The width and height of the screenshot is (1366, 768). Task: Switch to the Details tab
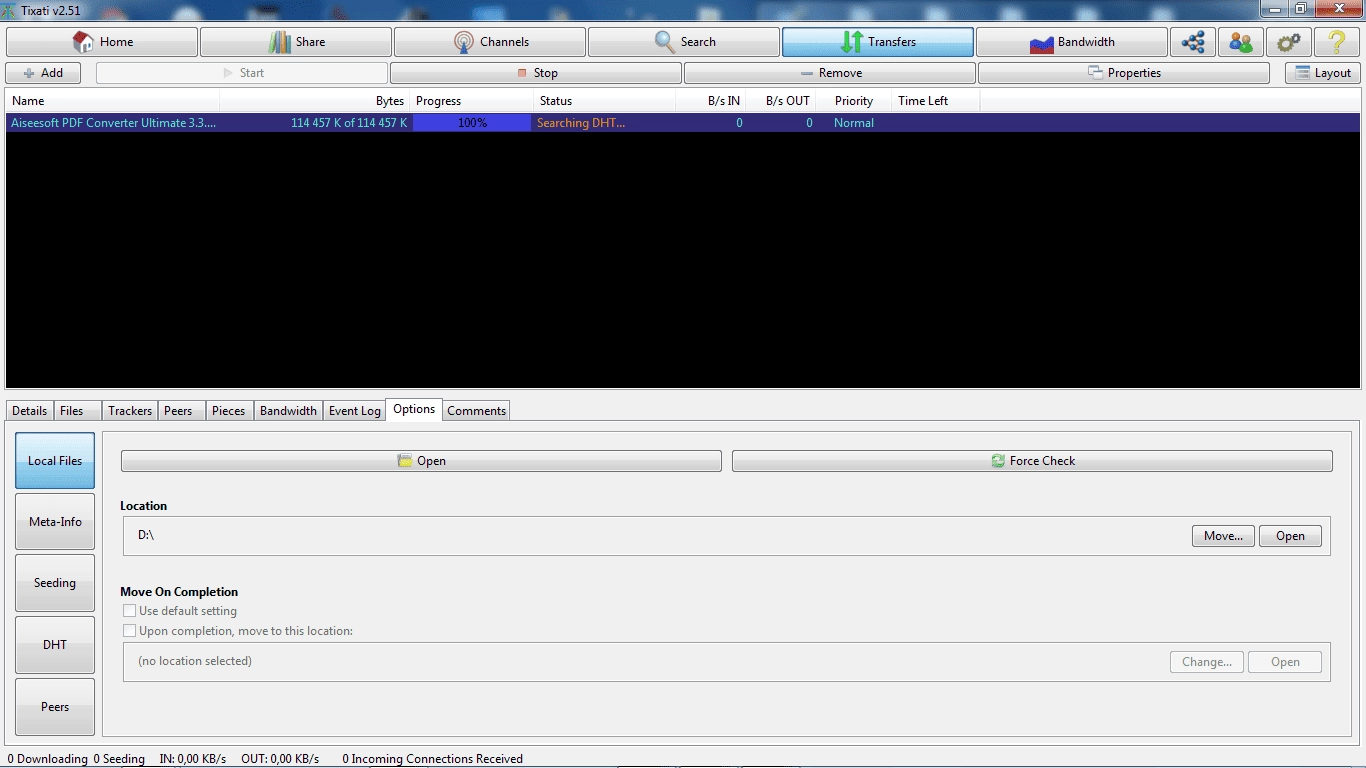(30, 411)
